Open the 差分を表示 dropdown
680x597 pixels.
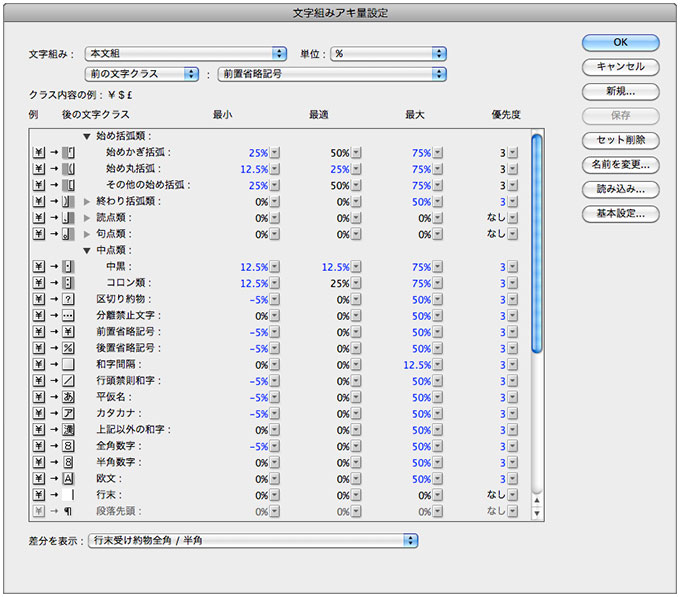point(252,540)
